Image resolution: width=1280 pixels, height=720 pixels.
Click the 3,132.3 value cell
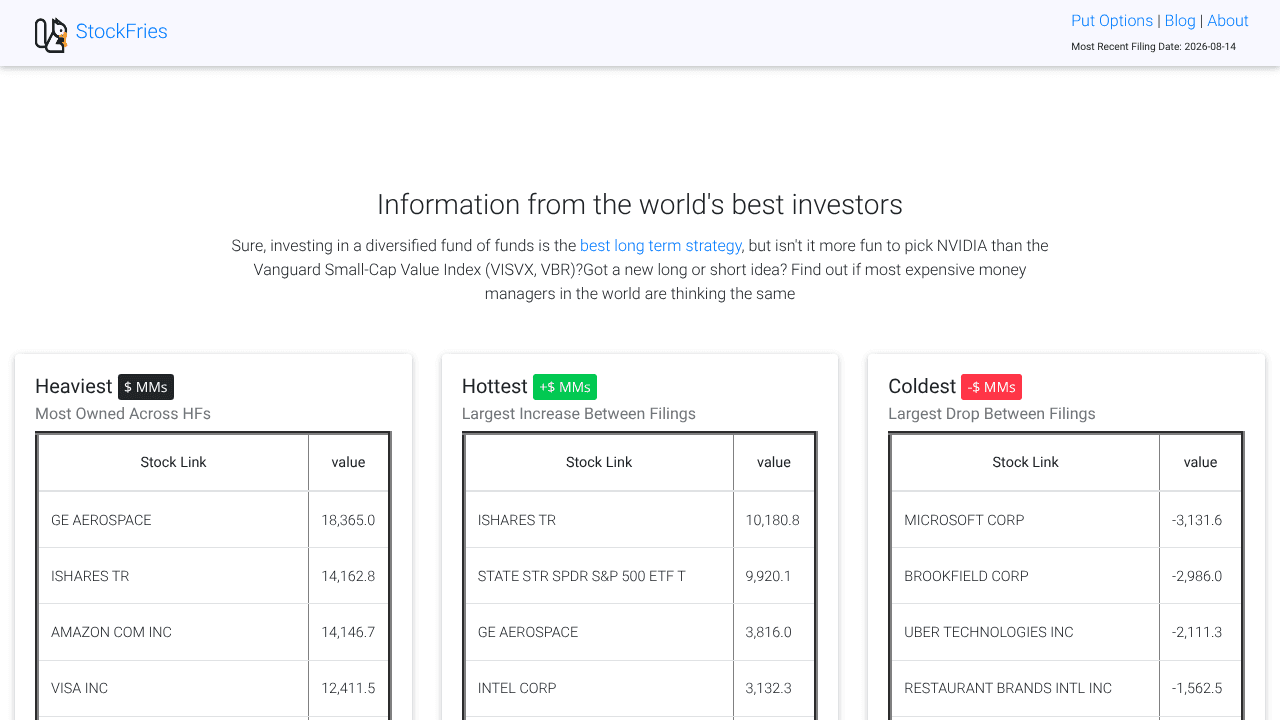[x=773, y=688]
